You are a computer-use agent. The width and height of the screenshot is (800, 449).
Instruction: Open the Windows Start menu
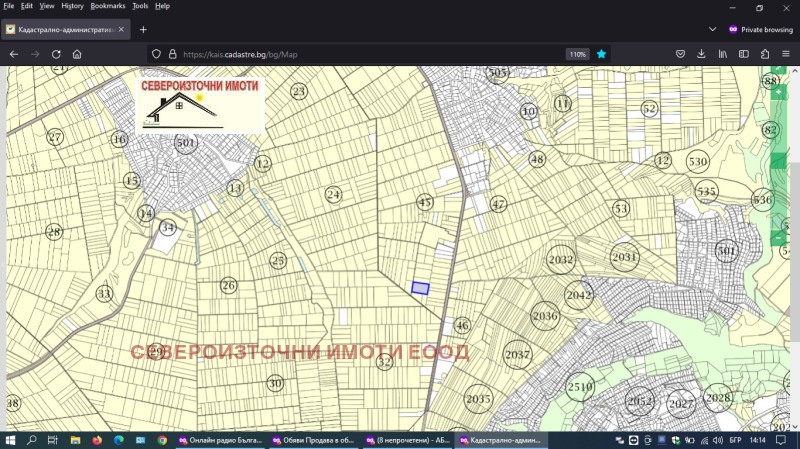10,440
